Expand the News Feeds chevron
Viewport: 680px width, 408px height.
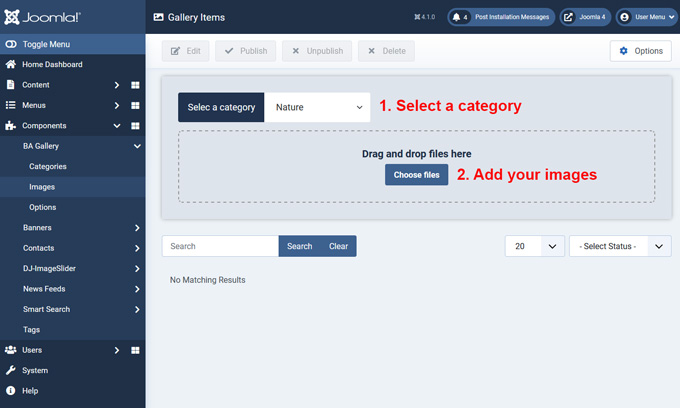pos(137,289)
